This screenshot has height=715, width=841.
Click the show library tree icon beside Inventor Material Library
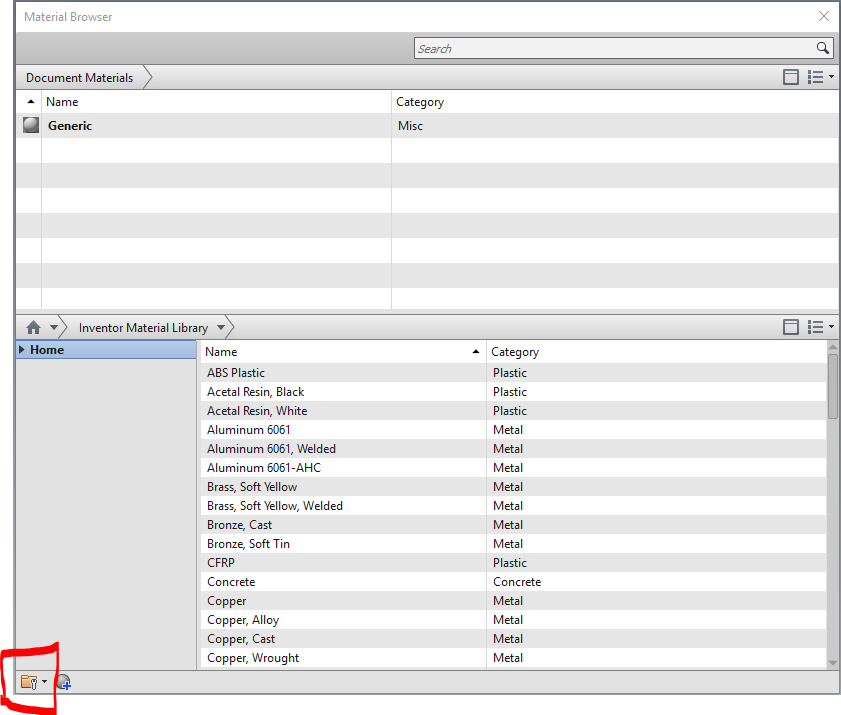click(x=790, y=327)
